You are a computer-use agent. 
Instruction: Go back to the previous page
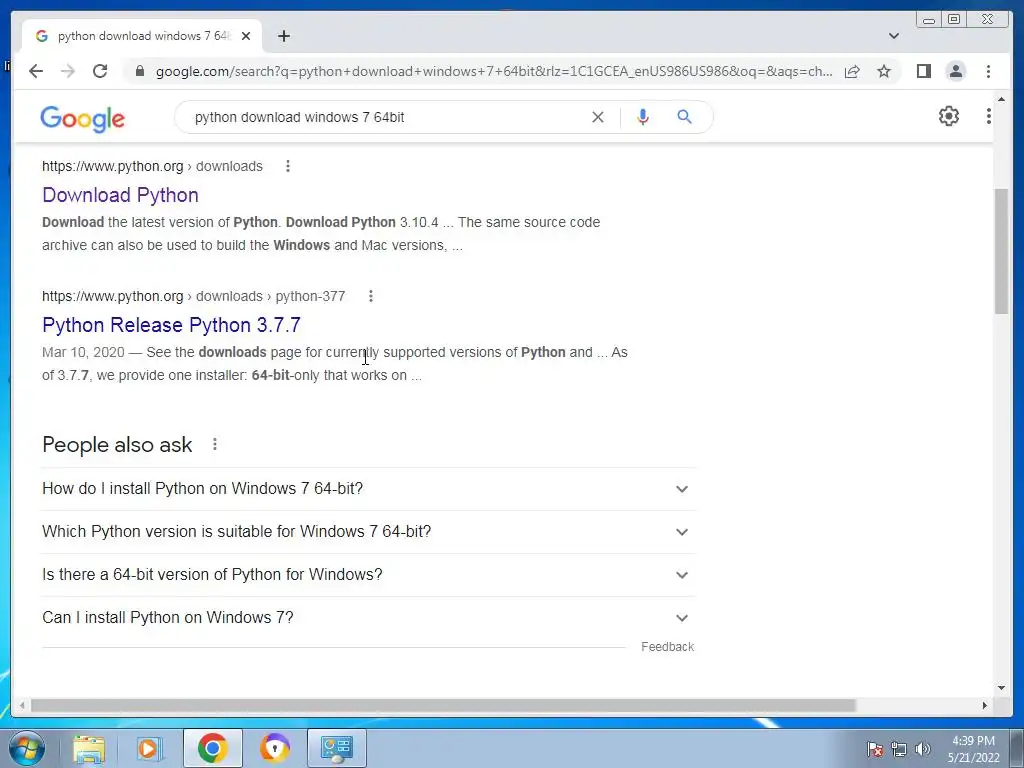click(x=36, y=71)
